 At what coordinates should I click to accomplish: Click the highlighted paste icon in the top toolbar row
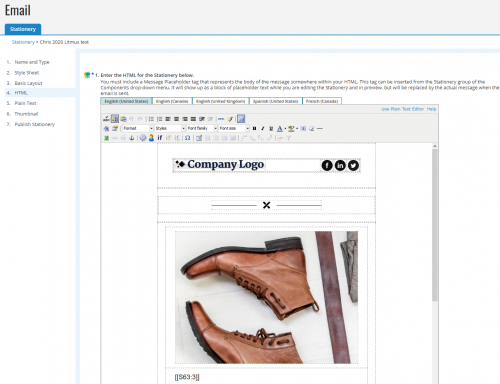click(115, 119)
